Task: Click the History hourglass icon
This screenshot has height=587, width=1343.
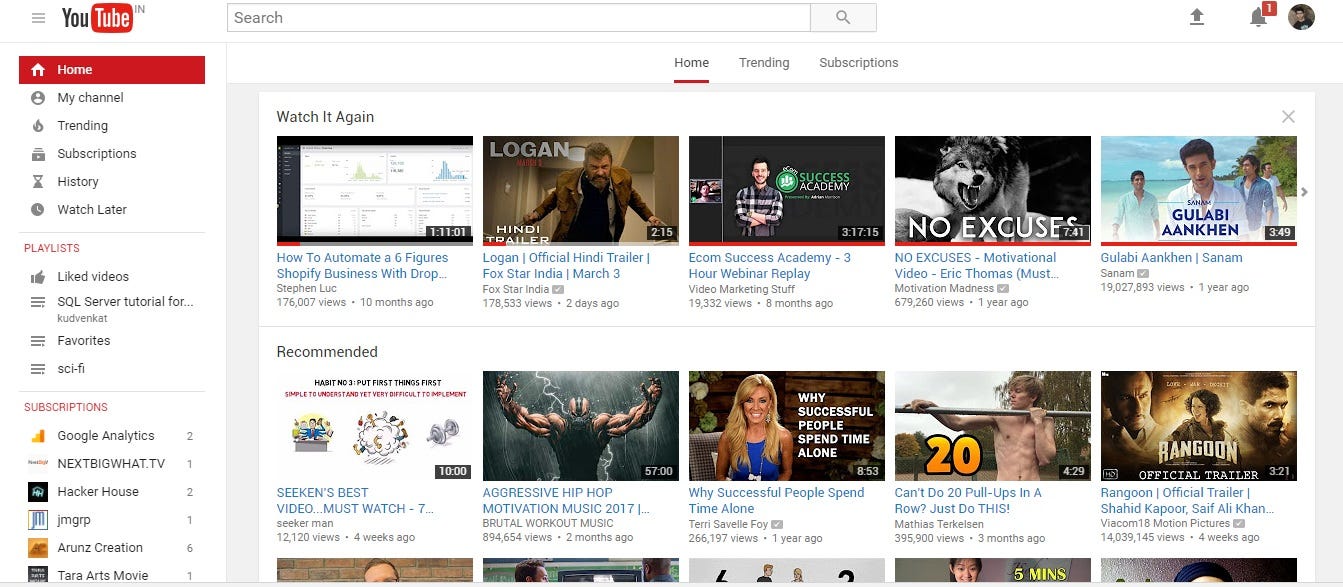Action: click(x=38, y=182)
